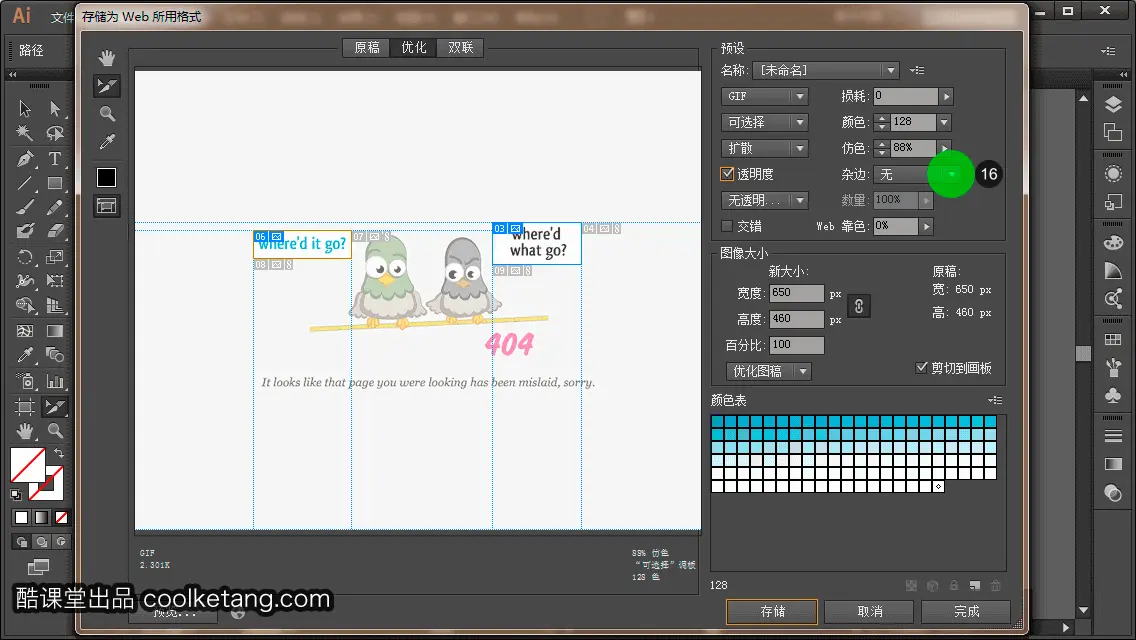Select the Paintbrush tool in Illustrator
The width and height of the screenshot is (1136, 640).
pyautogui.click(x=25, y=207)
